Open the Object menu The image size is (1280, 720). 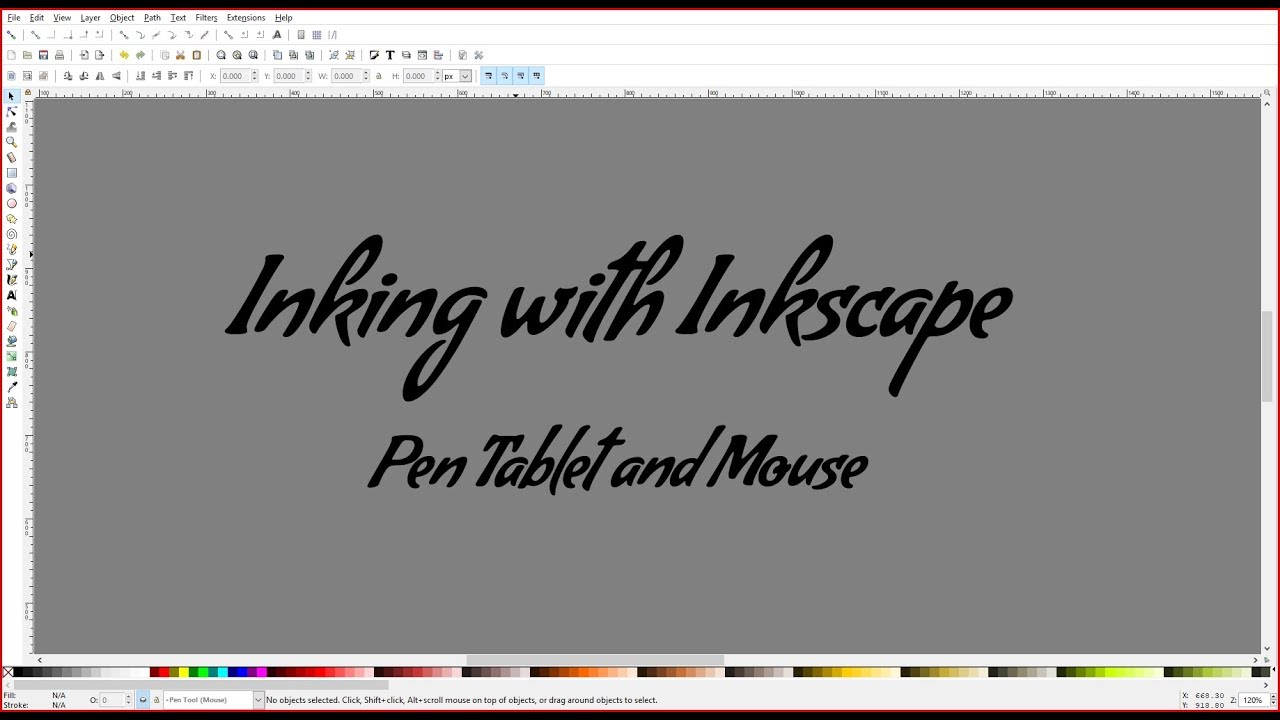point(122,17)
